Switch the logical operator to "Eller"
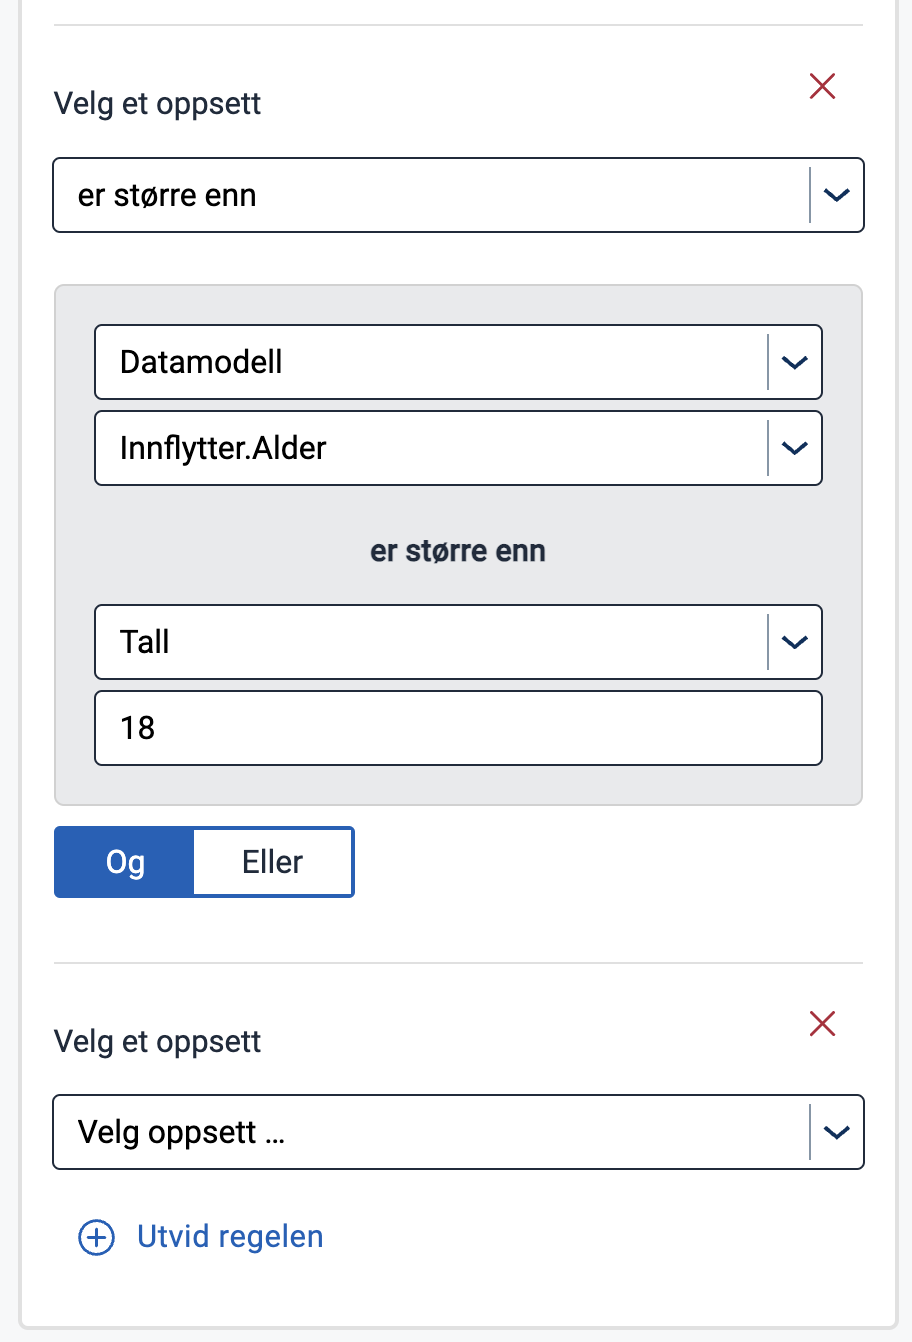The height and width of the screenshot is (1342, 912). coord(273,861)
